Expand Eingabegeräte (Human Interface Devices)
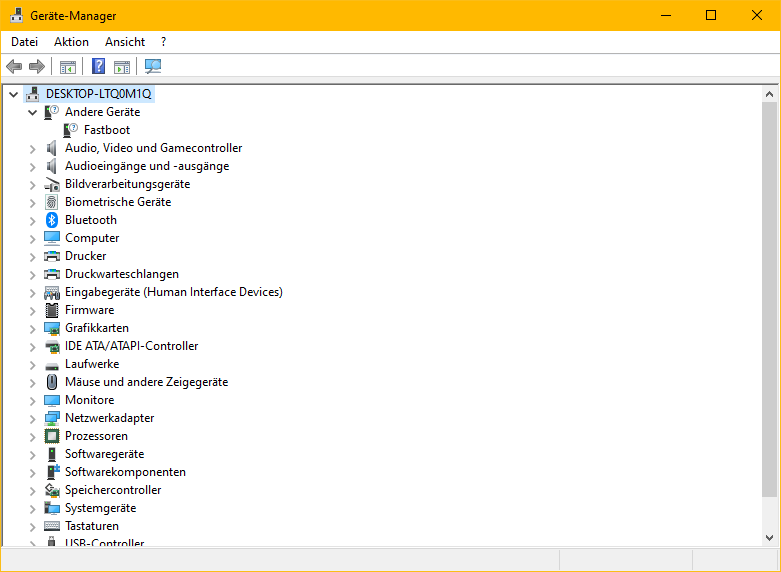 (32, 292)
